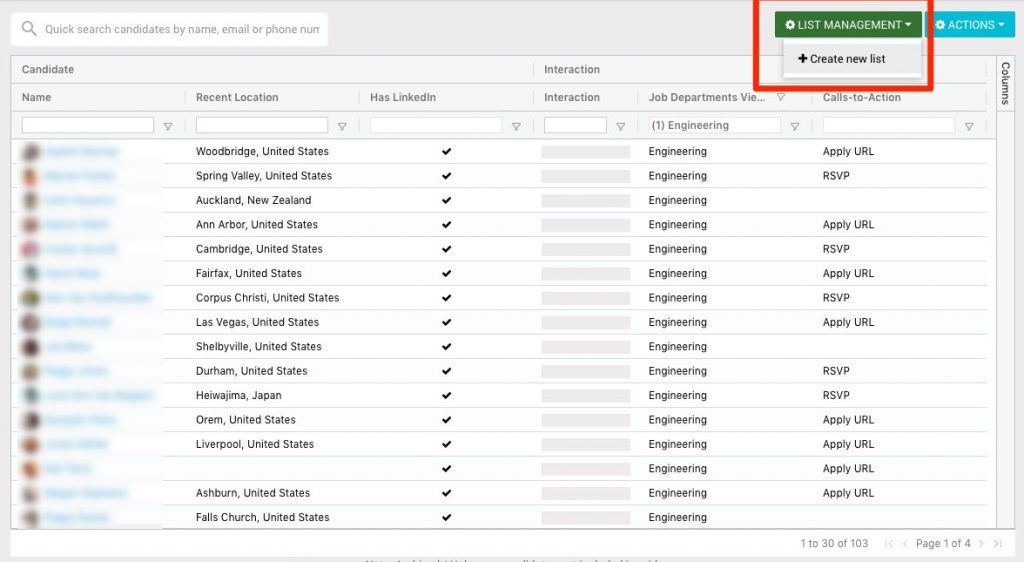Select the Fairfax, United States cell
This screenshot has width=1024, height=562.
click(249, 273)
